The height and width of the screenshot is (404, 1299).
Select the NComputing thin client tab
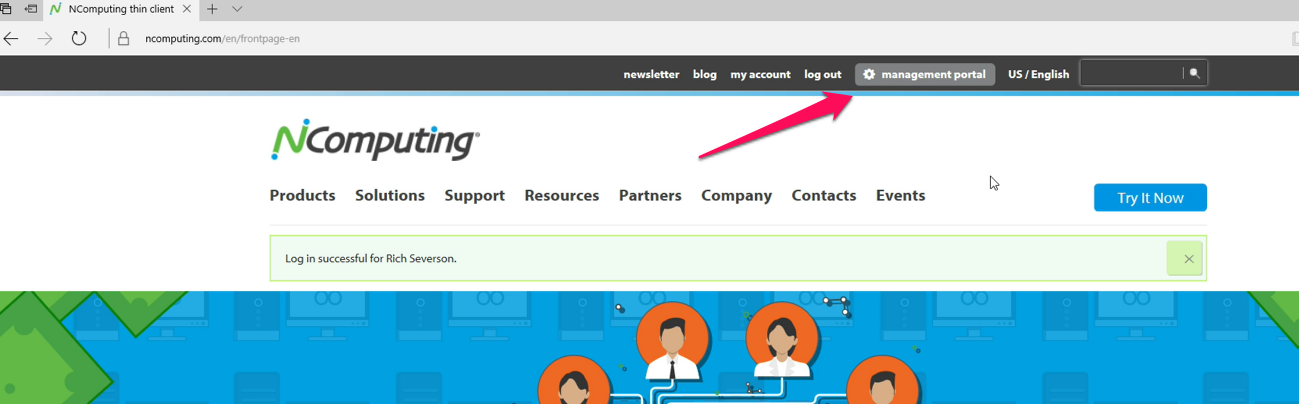121,9
